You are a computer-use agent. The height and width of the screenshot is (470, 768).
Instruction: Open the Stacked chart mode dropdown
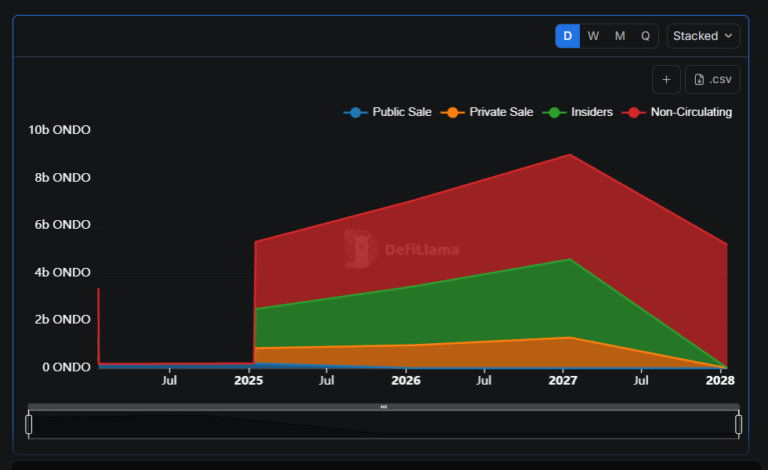point(704,36)
